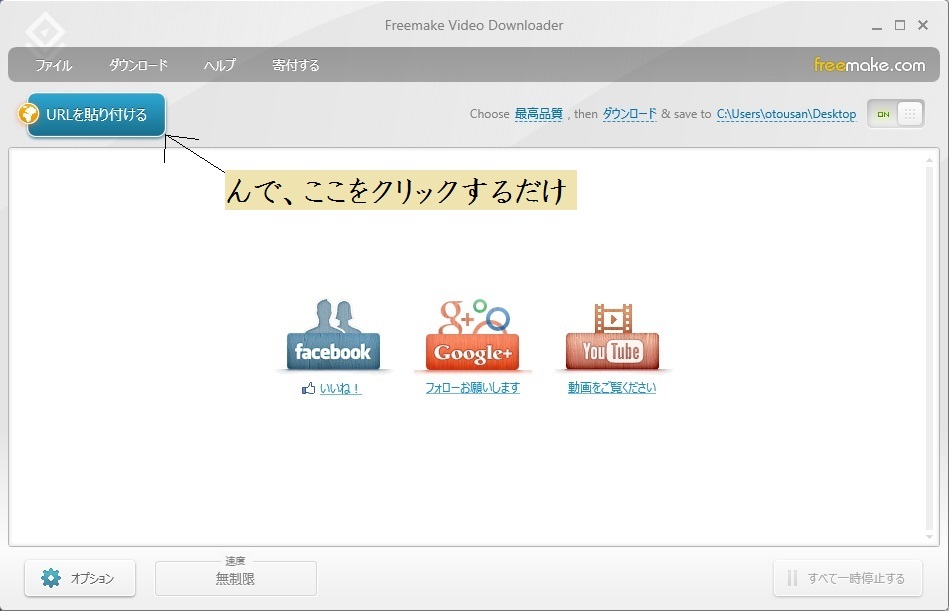Open the 寄付する menu
This screenshot has width=949, height=611.
pos(296,65)
